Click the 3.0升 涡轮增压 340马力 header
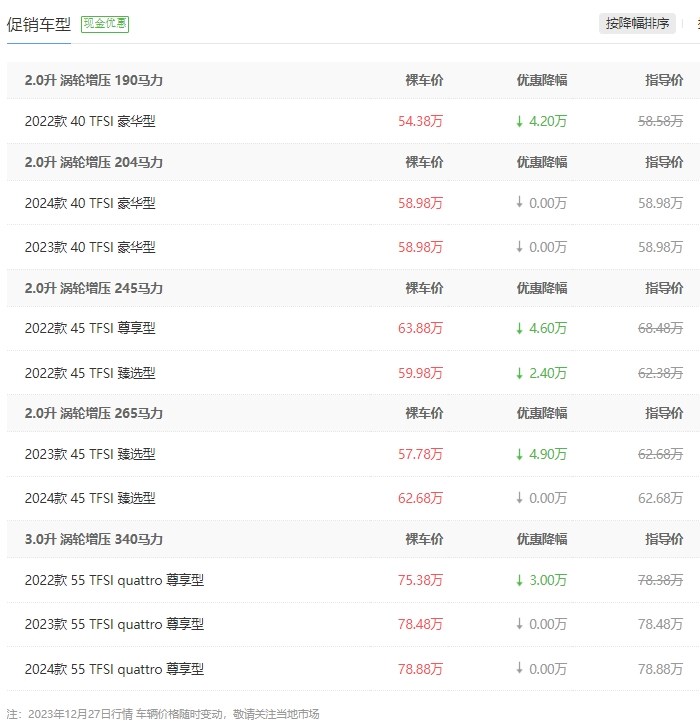The height and width of the screenshot is (724, 700). 94,539
